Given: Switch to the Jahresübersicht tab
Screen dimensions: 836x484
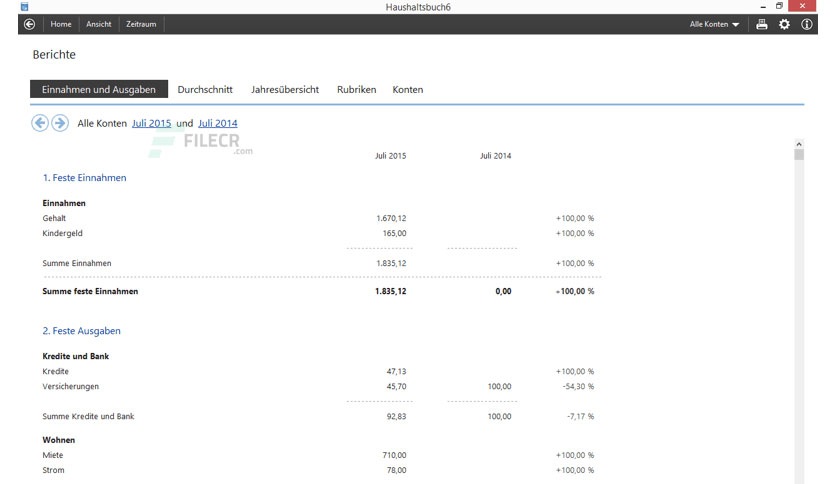Looking at the screenshot, I should pyautogui.click(x=285, y=90).
